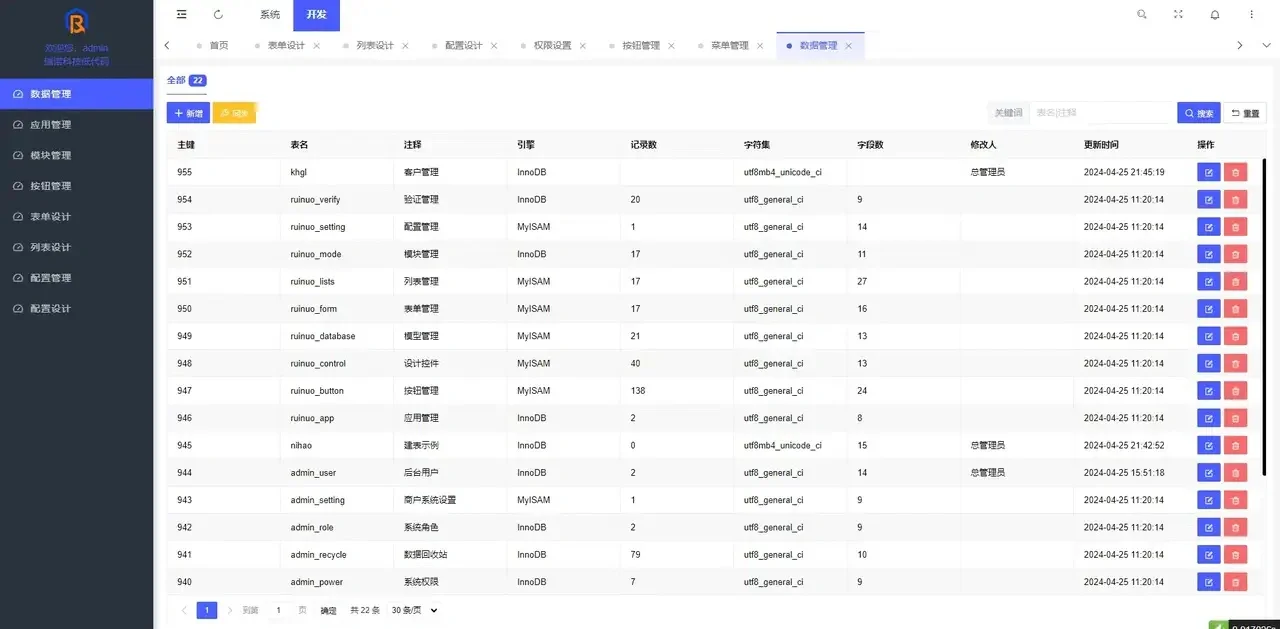The height and width of the screenshot is (629, 1280).
Task: Click the delete icon on the admin_power row
Action: (1236, 581)
